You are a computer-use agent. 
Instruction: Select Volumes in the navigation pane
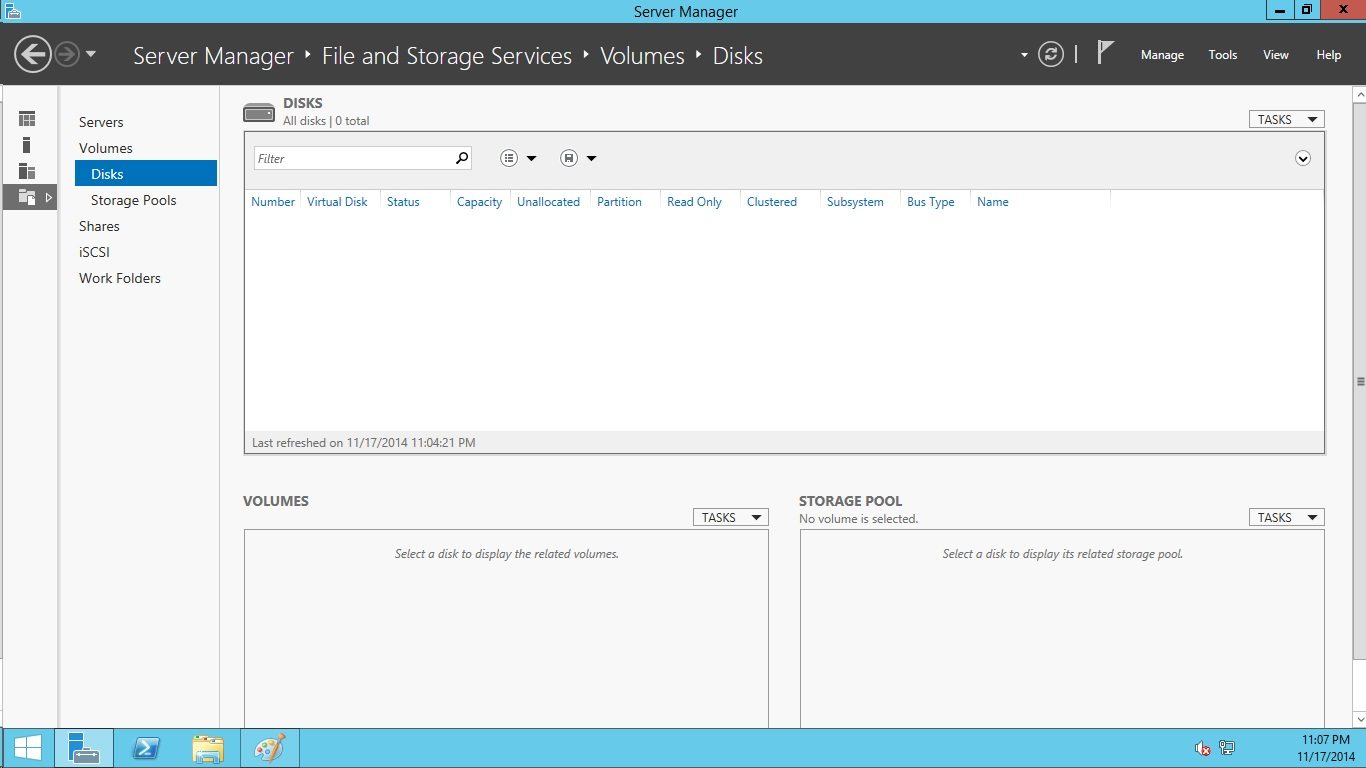106,148
